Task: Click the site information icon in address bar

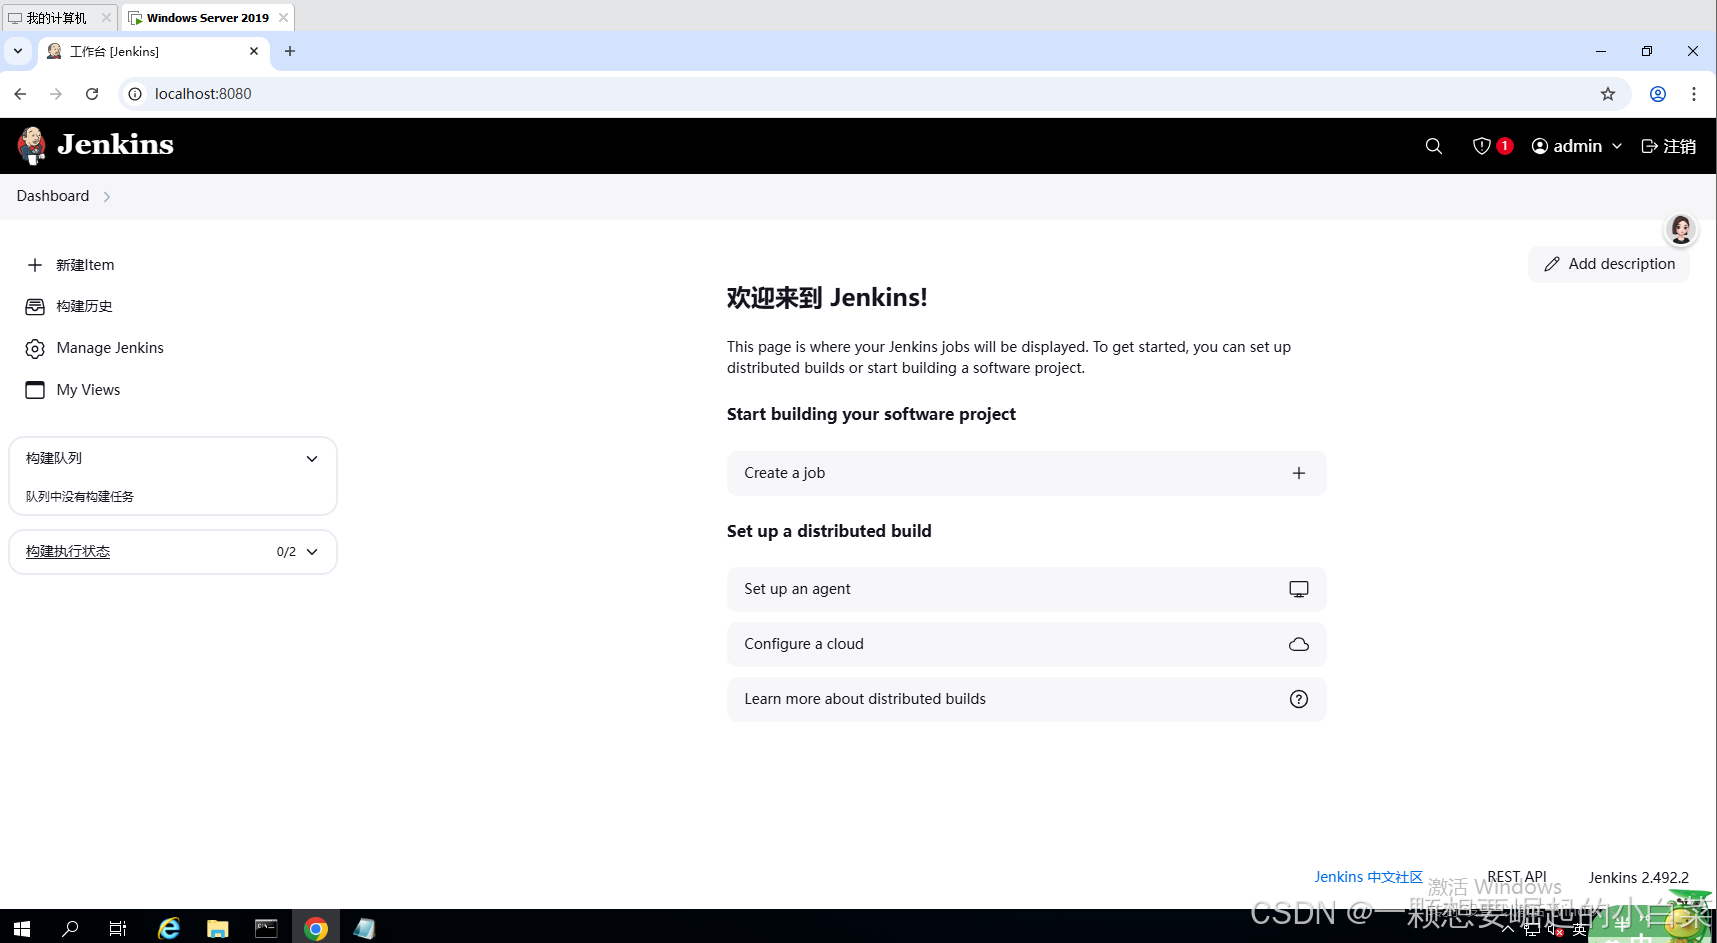Action: coord(135,94)
